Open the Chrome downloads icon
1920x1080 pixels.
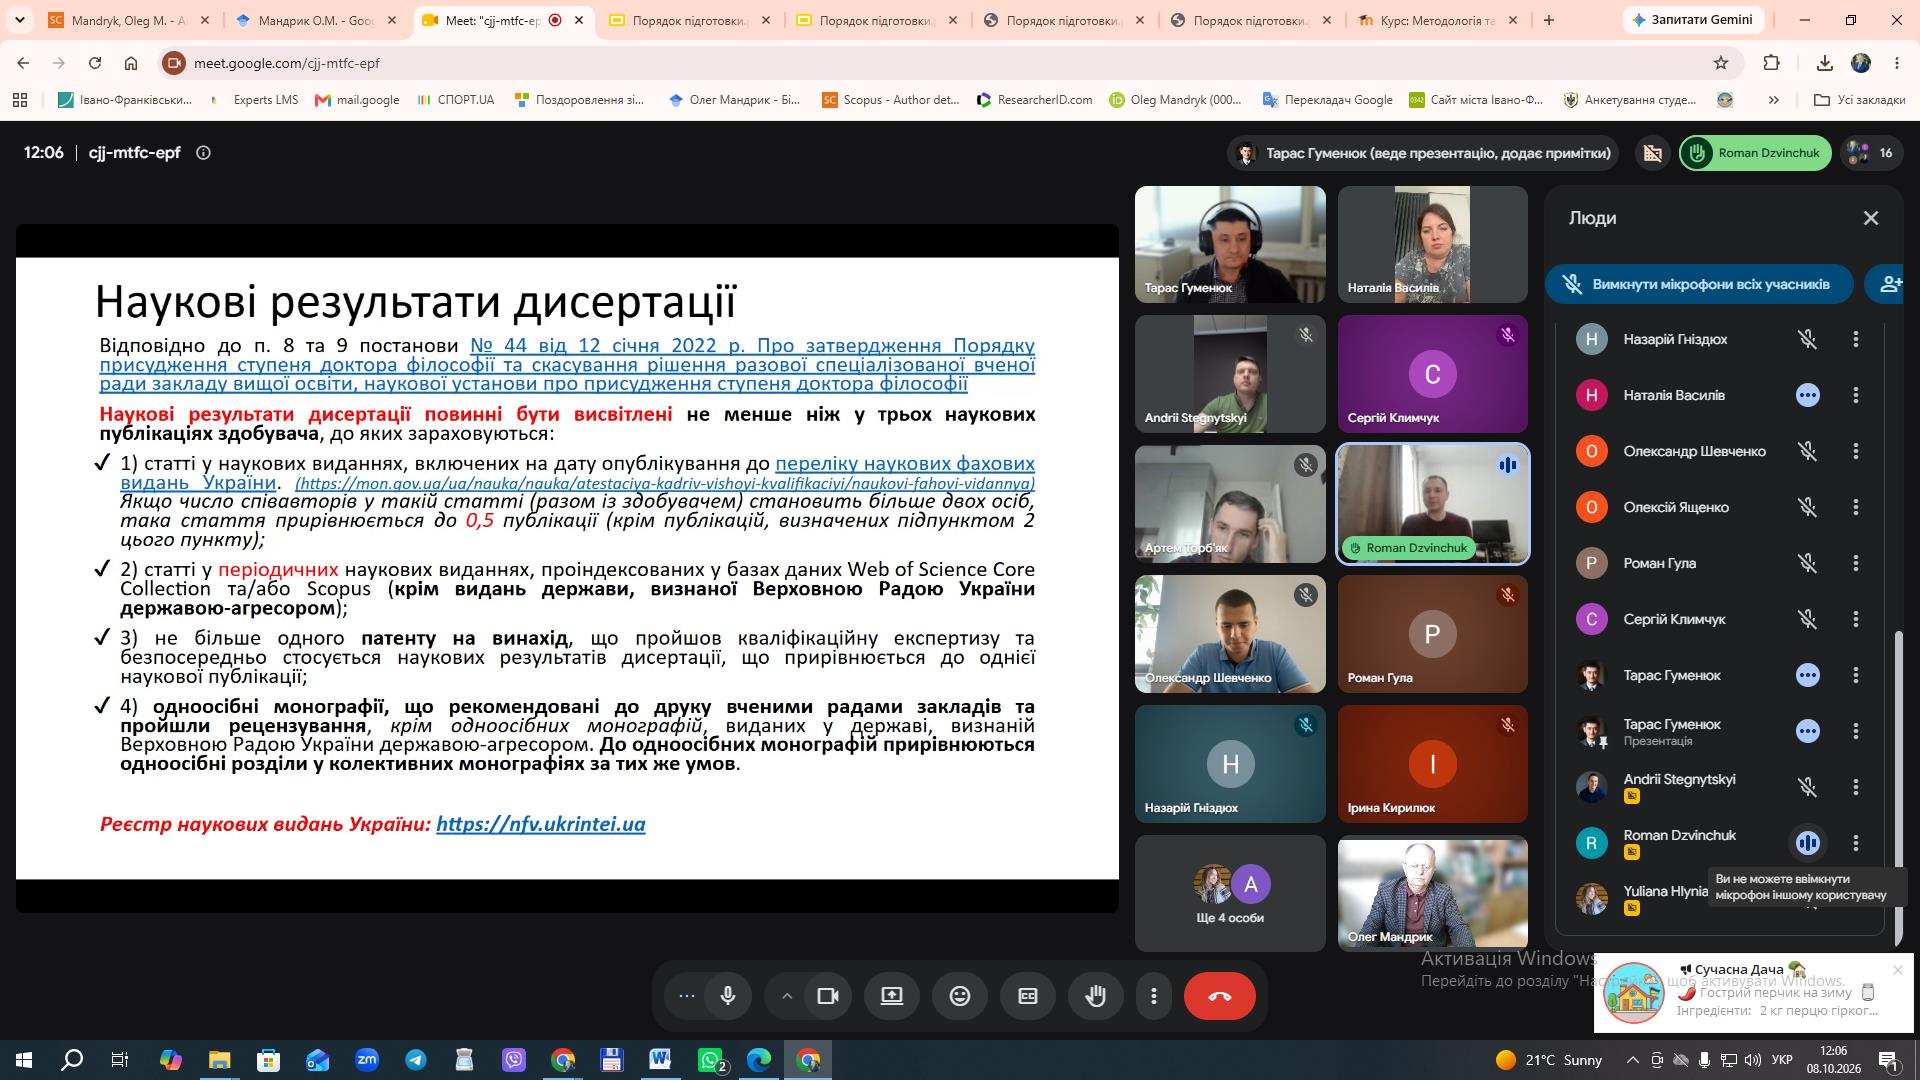tap(1824, 63)
